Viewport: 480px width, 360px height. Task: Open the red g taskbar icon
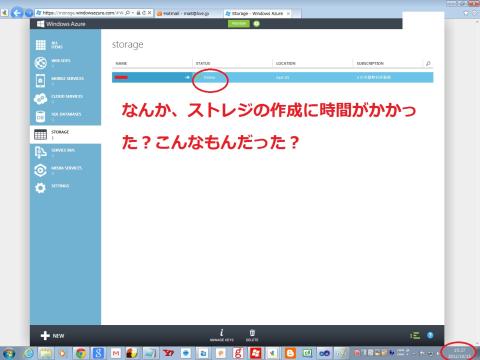(238, 353)
